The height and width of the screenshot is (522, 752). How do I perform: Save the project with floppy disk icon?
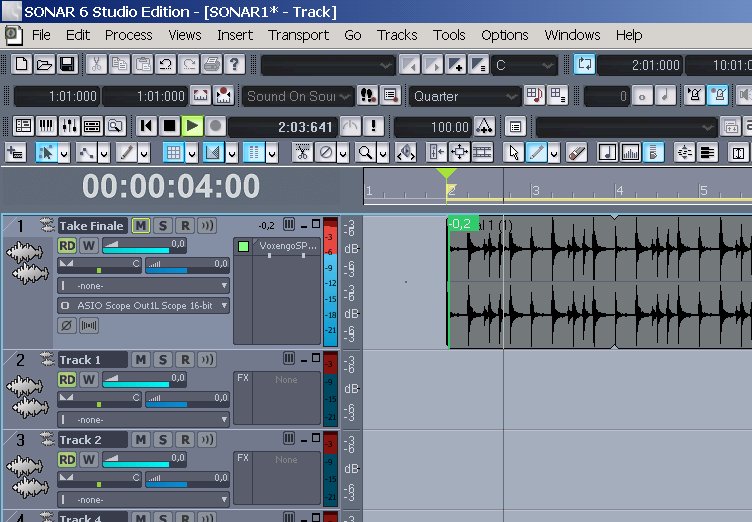coord(67,64)
